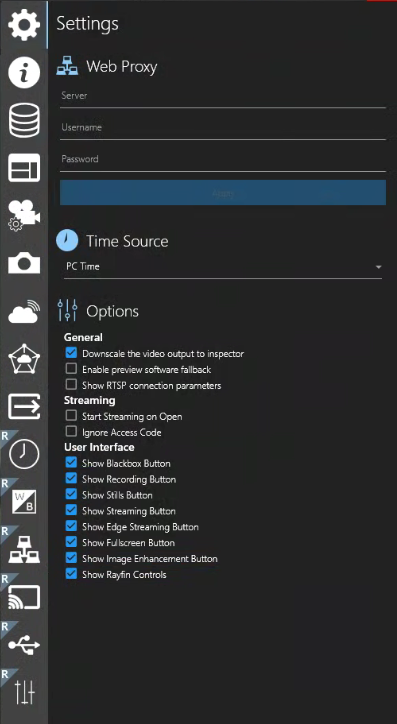Click the stills camera icon
This screenshot has height=724, width=397.
24,263
